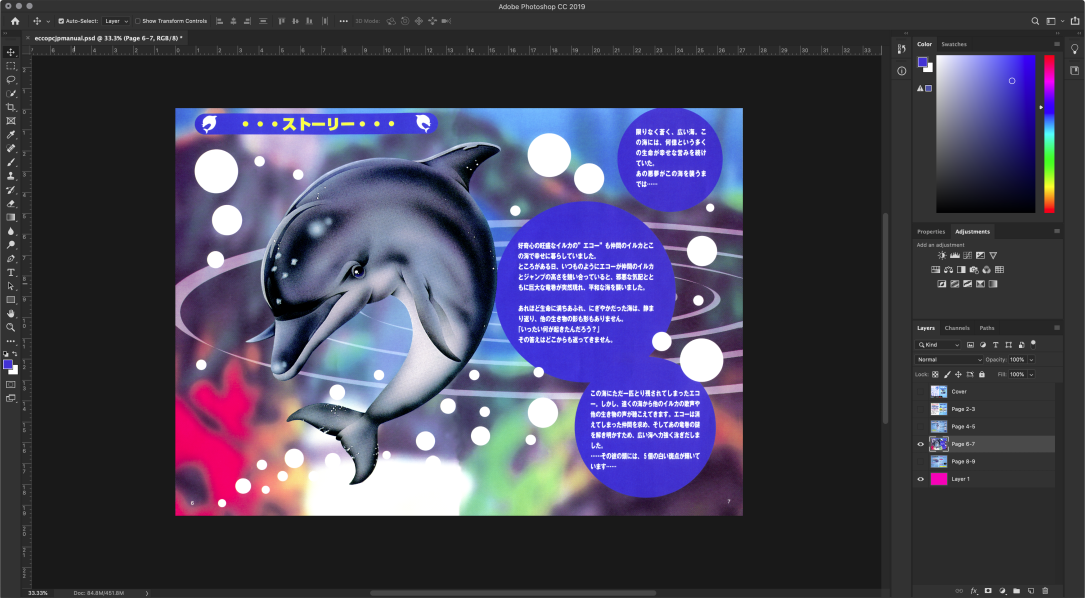This screenshot has width=1085, height=598.
Task: Expand the layer Opacity dropdown arrow
Action: coord(1031,359)
